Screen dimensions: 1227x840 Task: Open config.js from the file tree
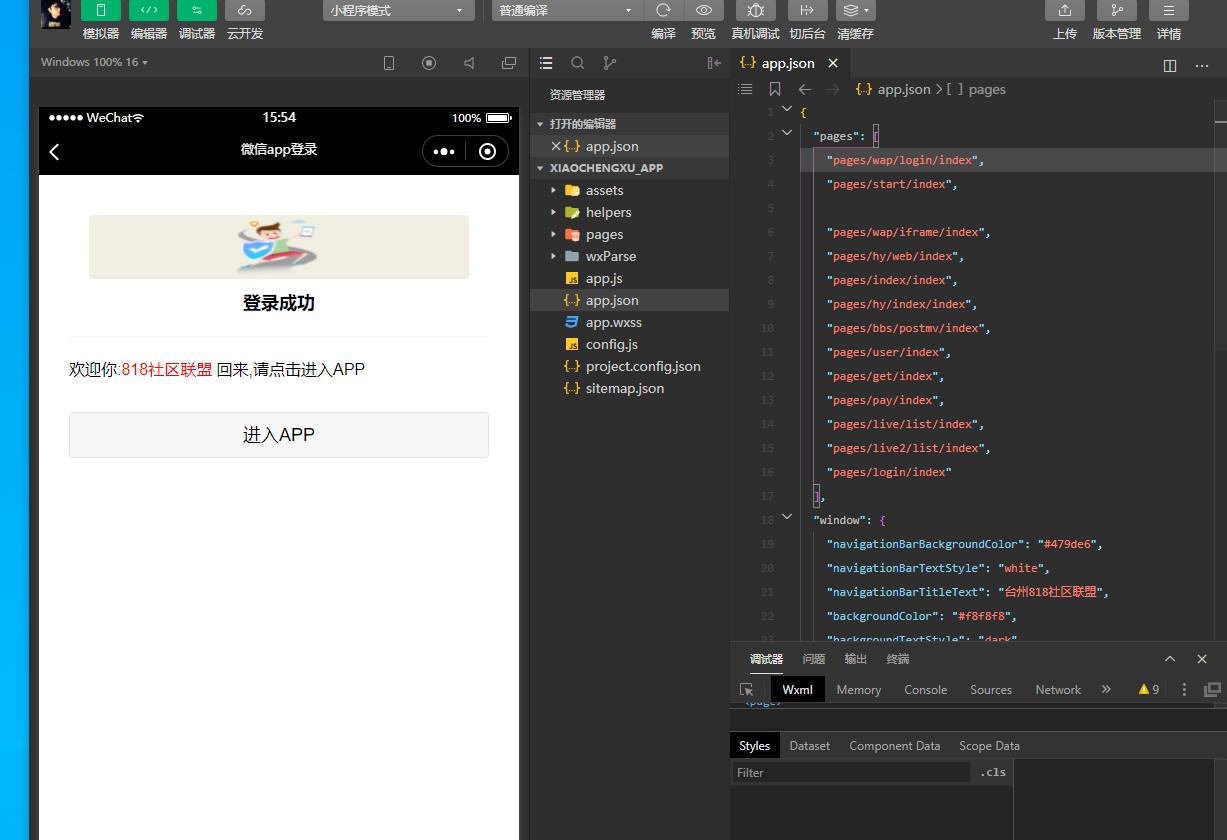[611, 344]
